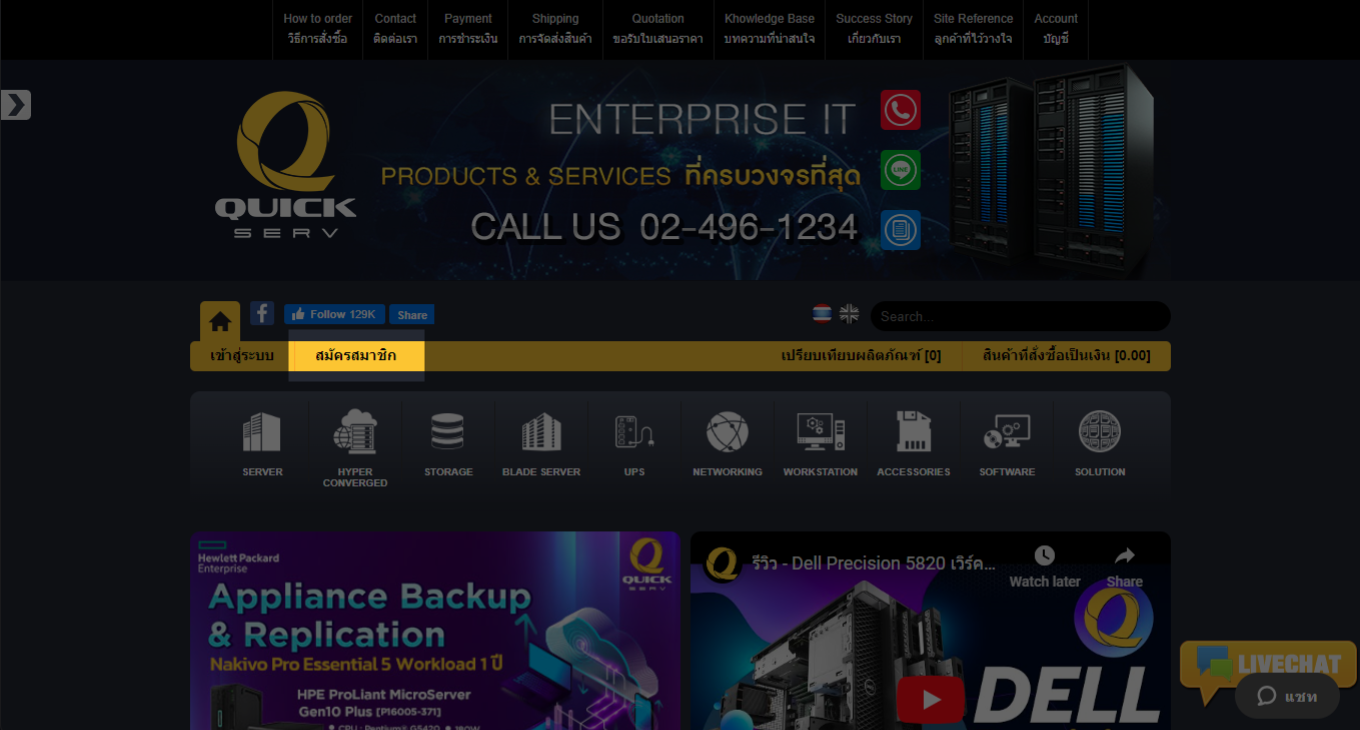Viewport: 1360px width, 730px height.
Task: Open เปรียบเทียบผลิตภัณฑ์ [0] compare link
Action: point(861,356)
